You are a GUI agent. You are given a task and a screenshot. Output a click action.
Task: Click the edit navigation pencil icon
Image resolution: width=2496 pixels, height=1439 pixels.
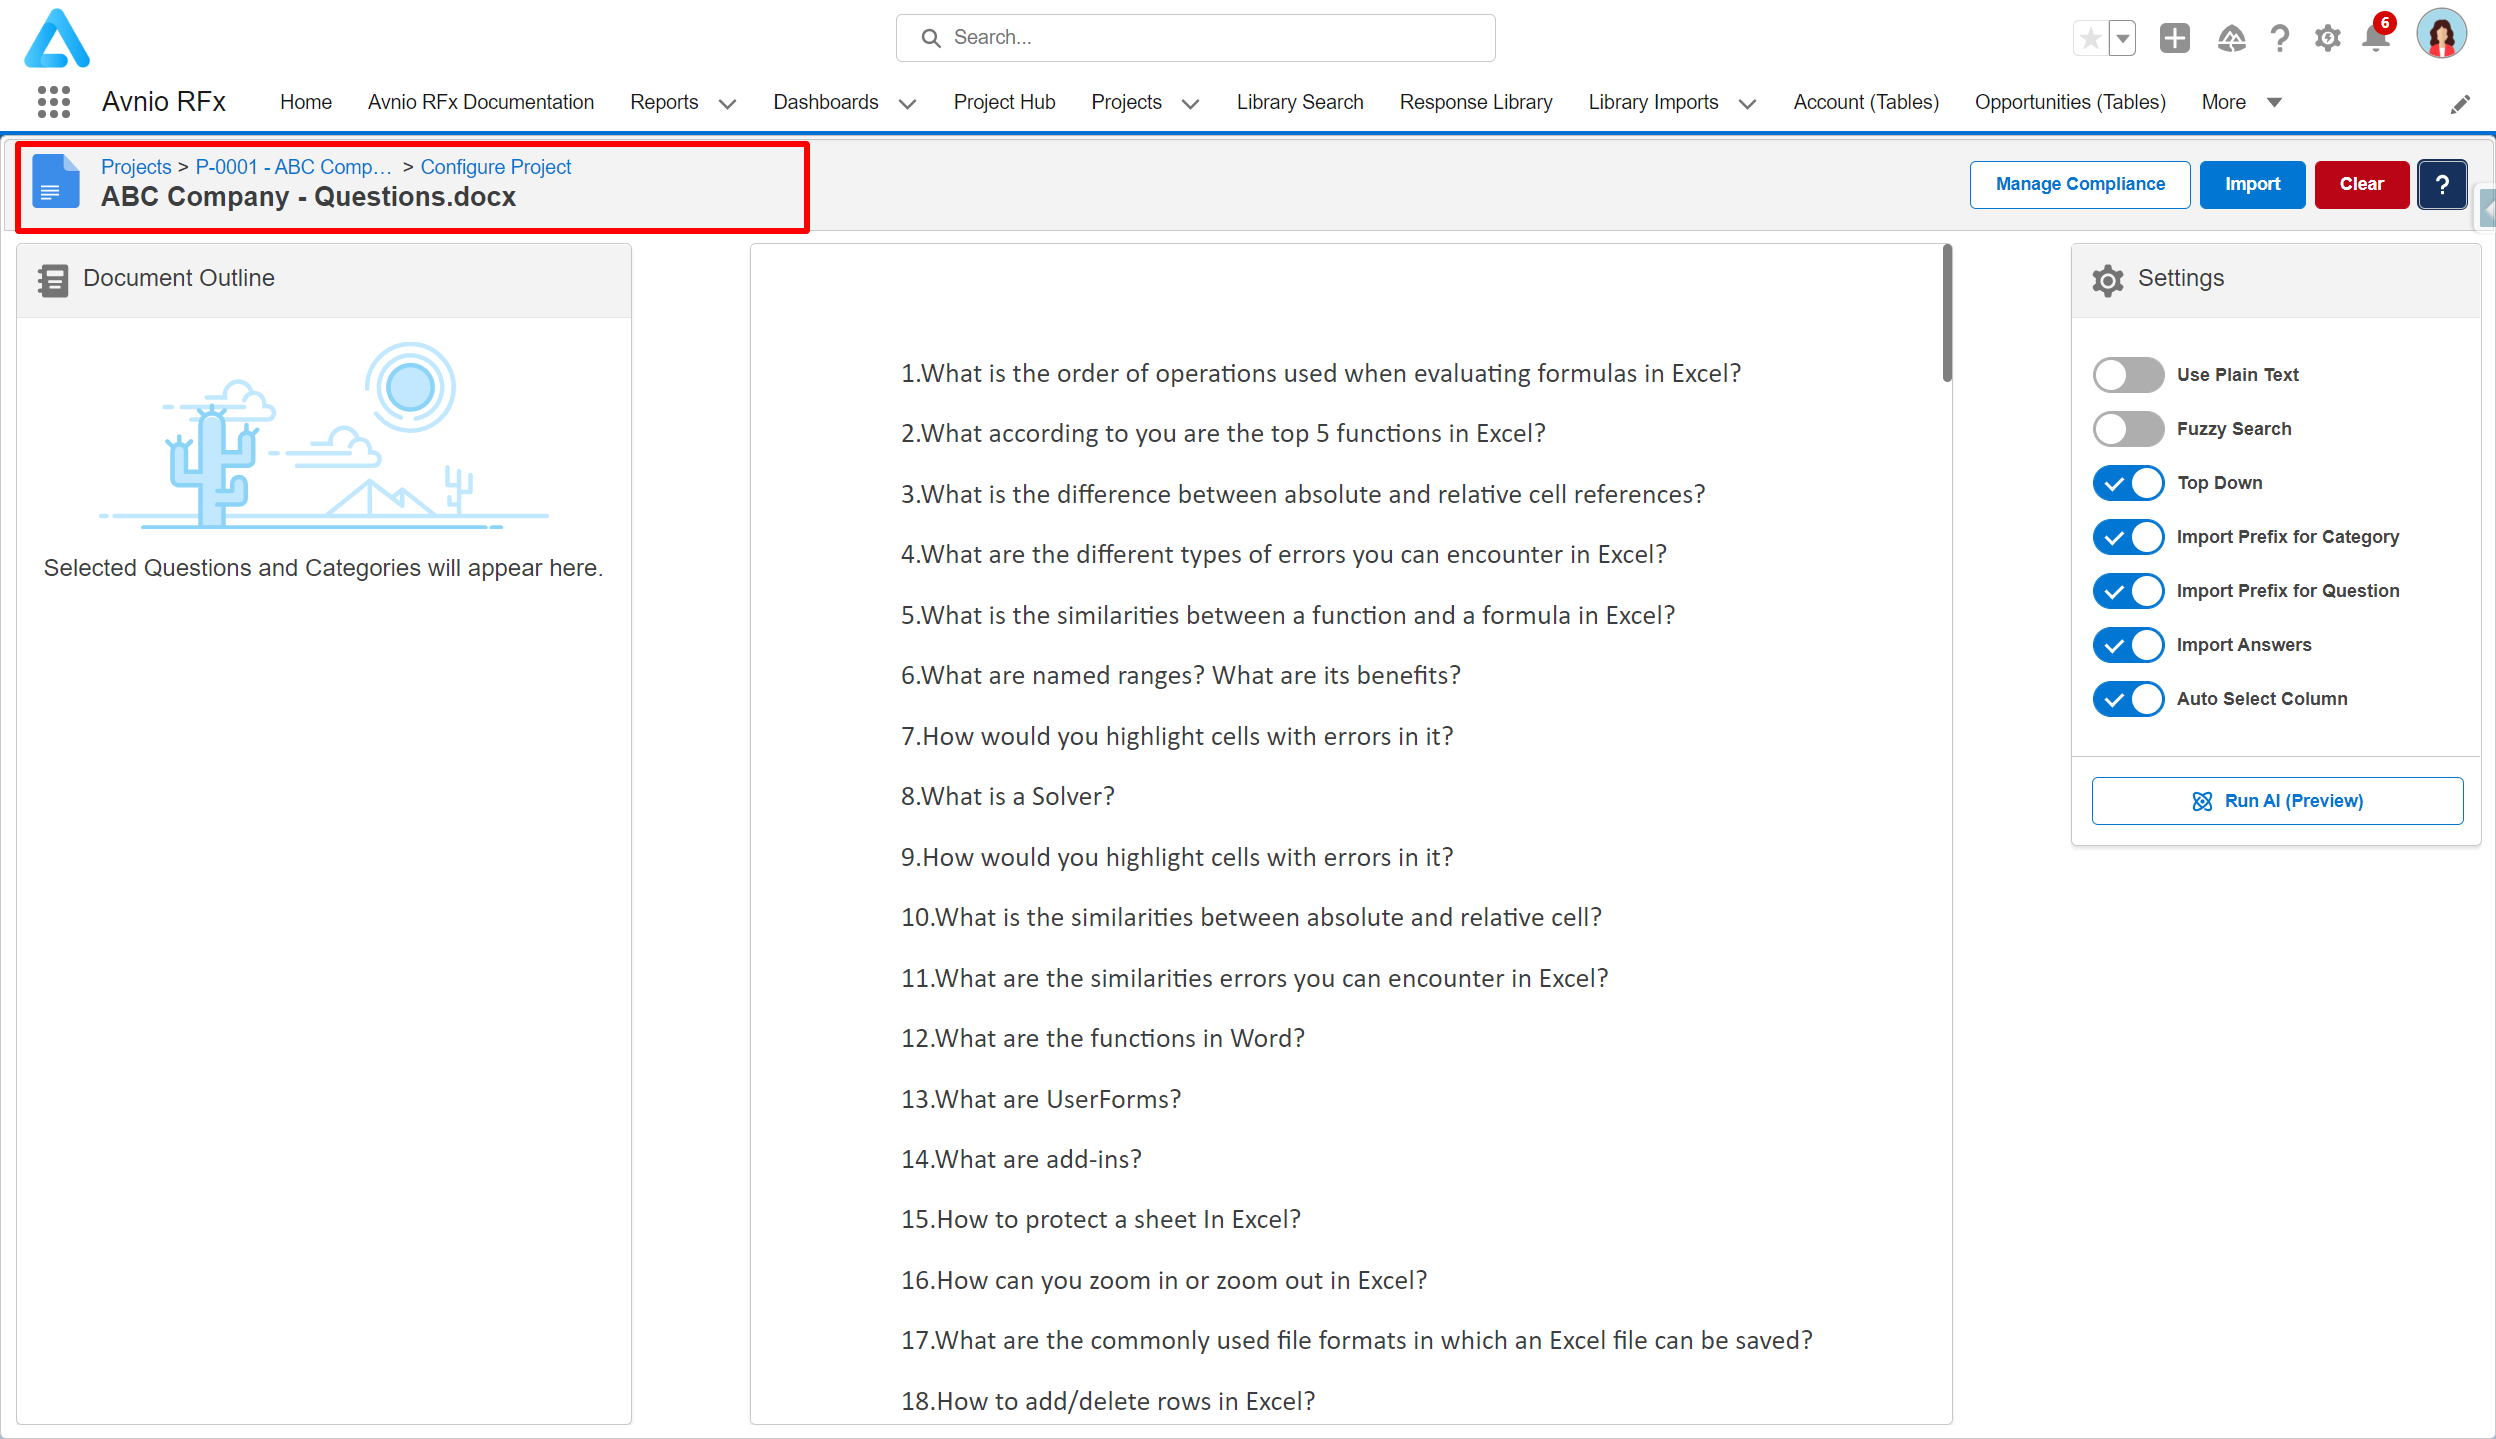[2461, 104]
